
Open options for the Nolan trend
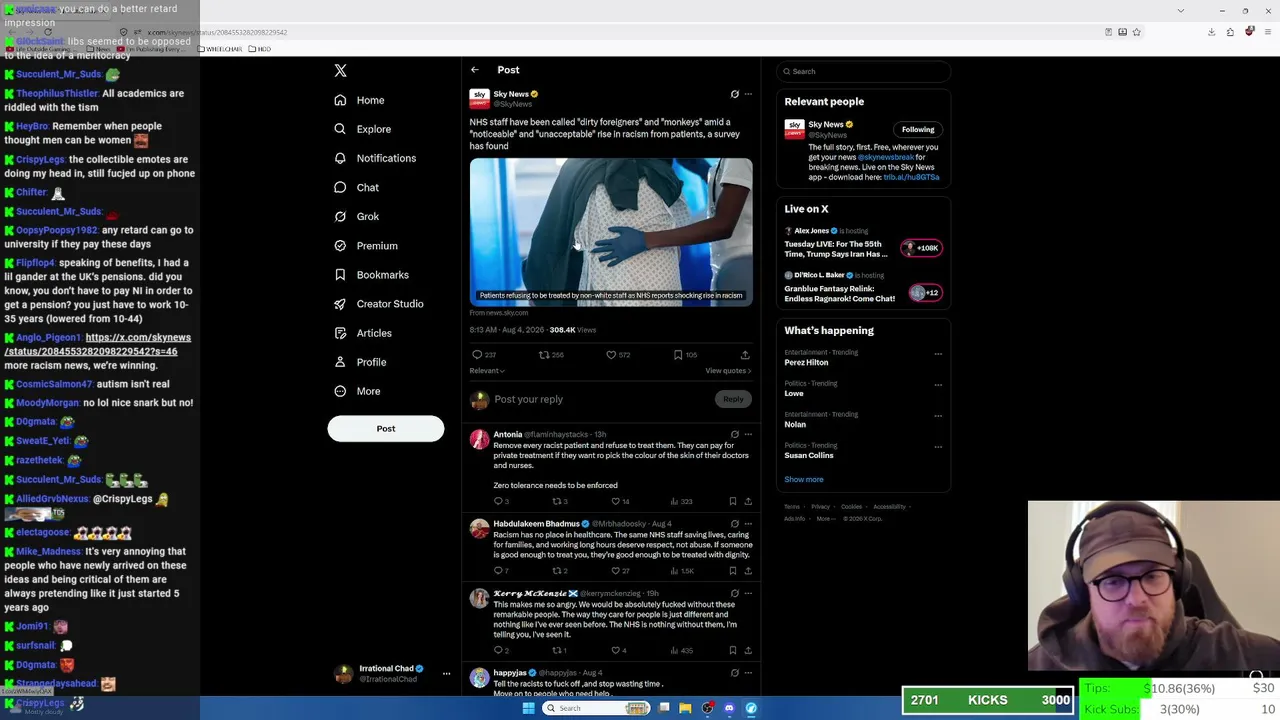(x=938, y=416)
